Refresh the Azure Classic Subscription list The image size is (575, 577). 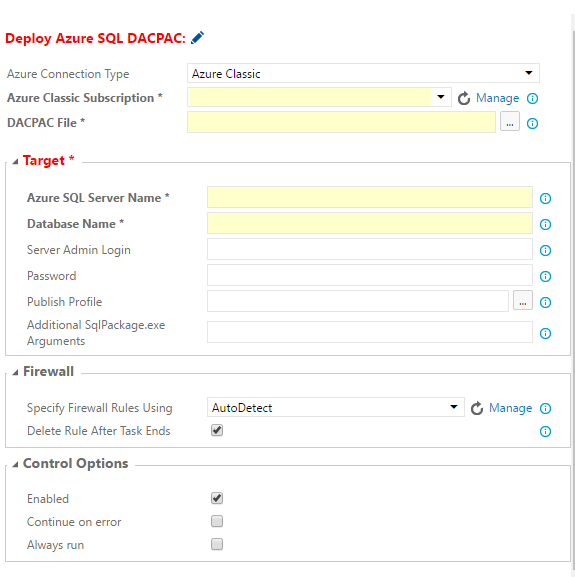click(464, 98)
